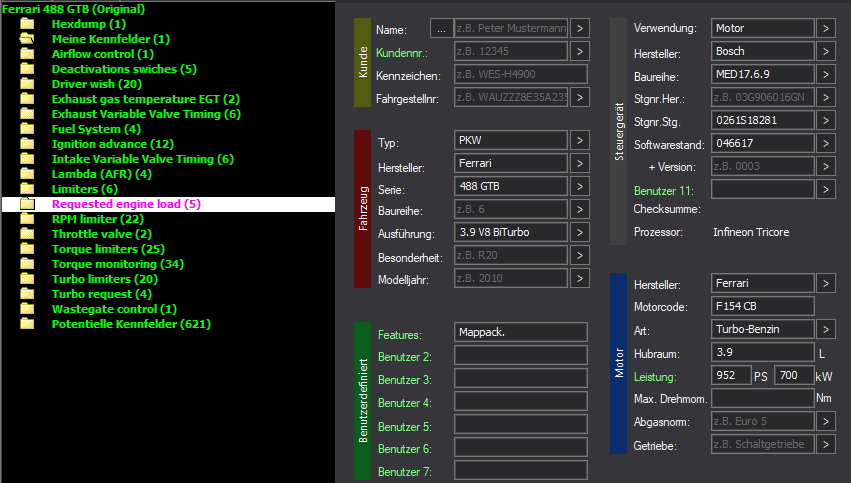Click the Torque monitoring folder icon
This screenshot has width=851, height=483.
(x=27, y=264)
